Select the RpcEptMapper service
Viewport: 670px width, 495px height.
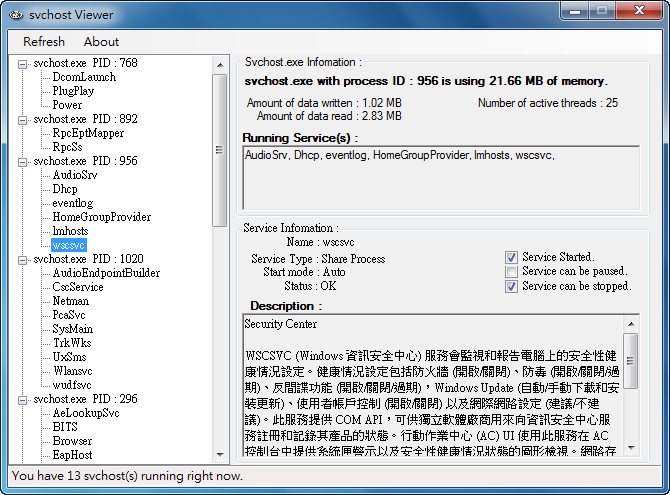(88, 133)
